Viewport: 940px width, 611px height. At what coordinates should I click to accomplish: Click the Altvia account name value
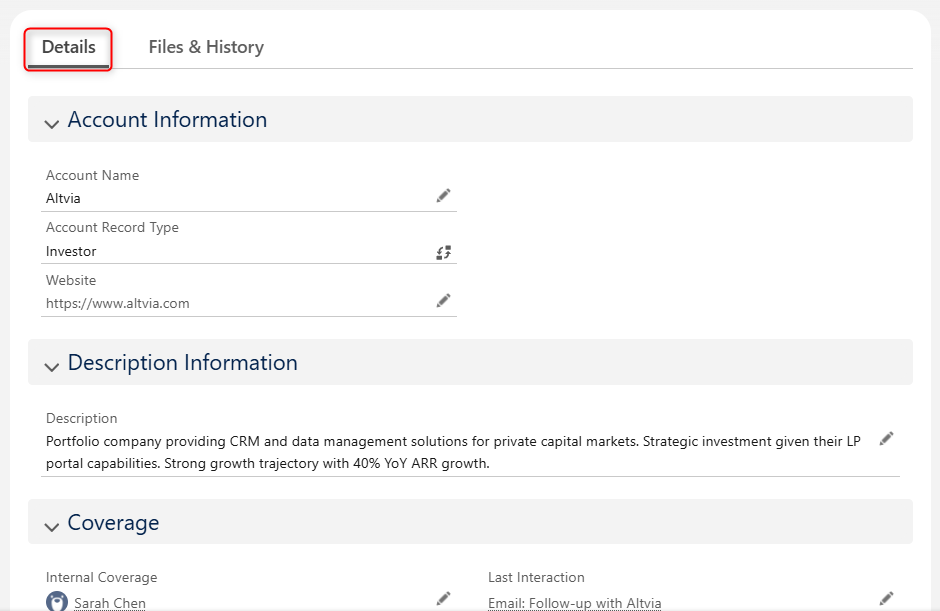click(x=63, y=198)
